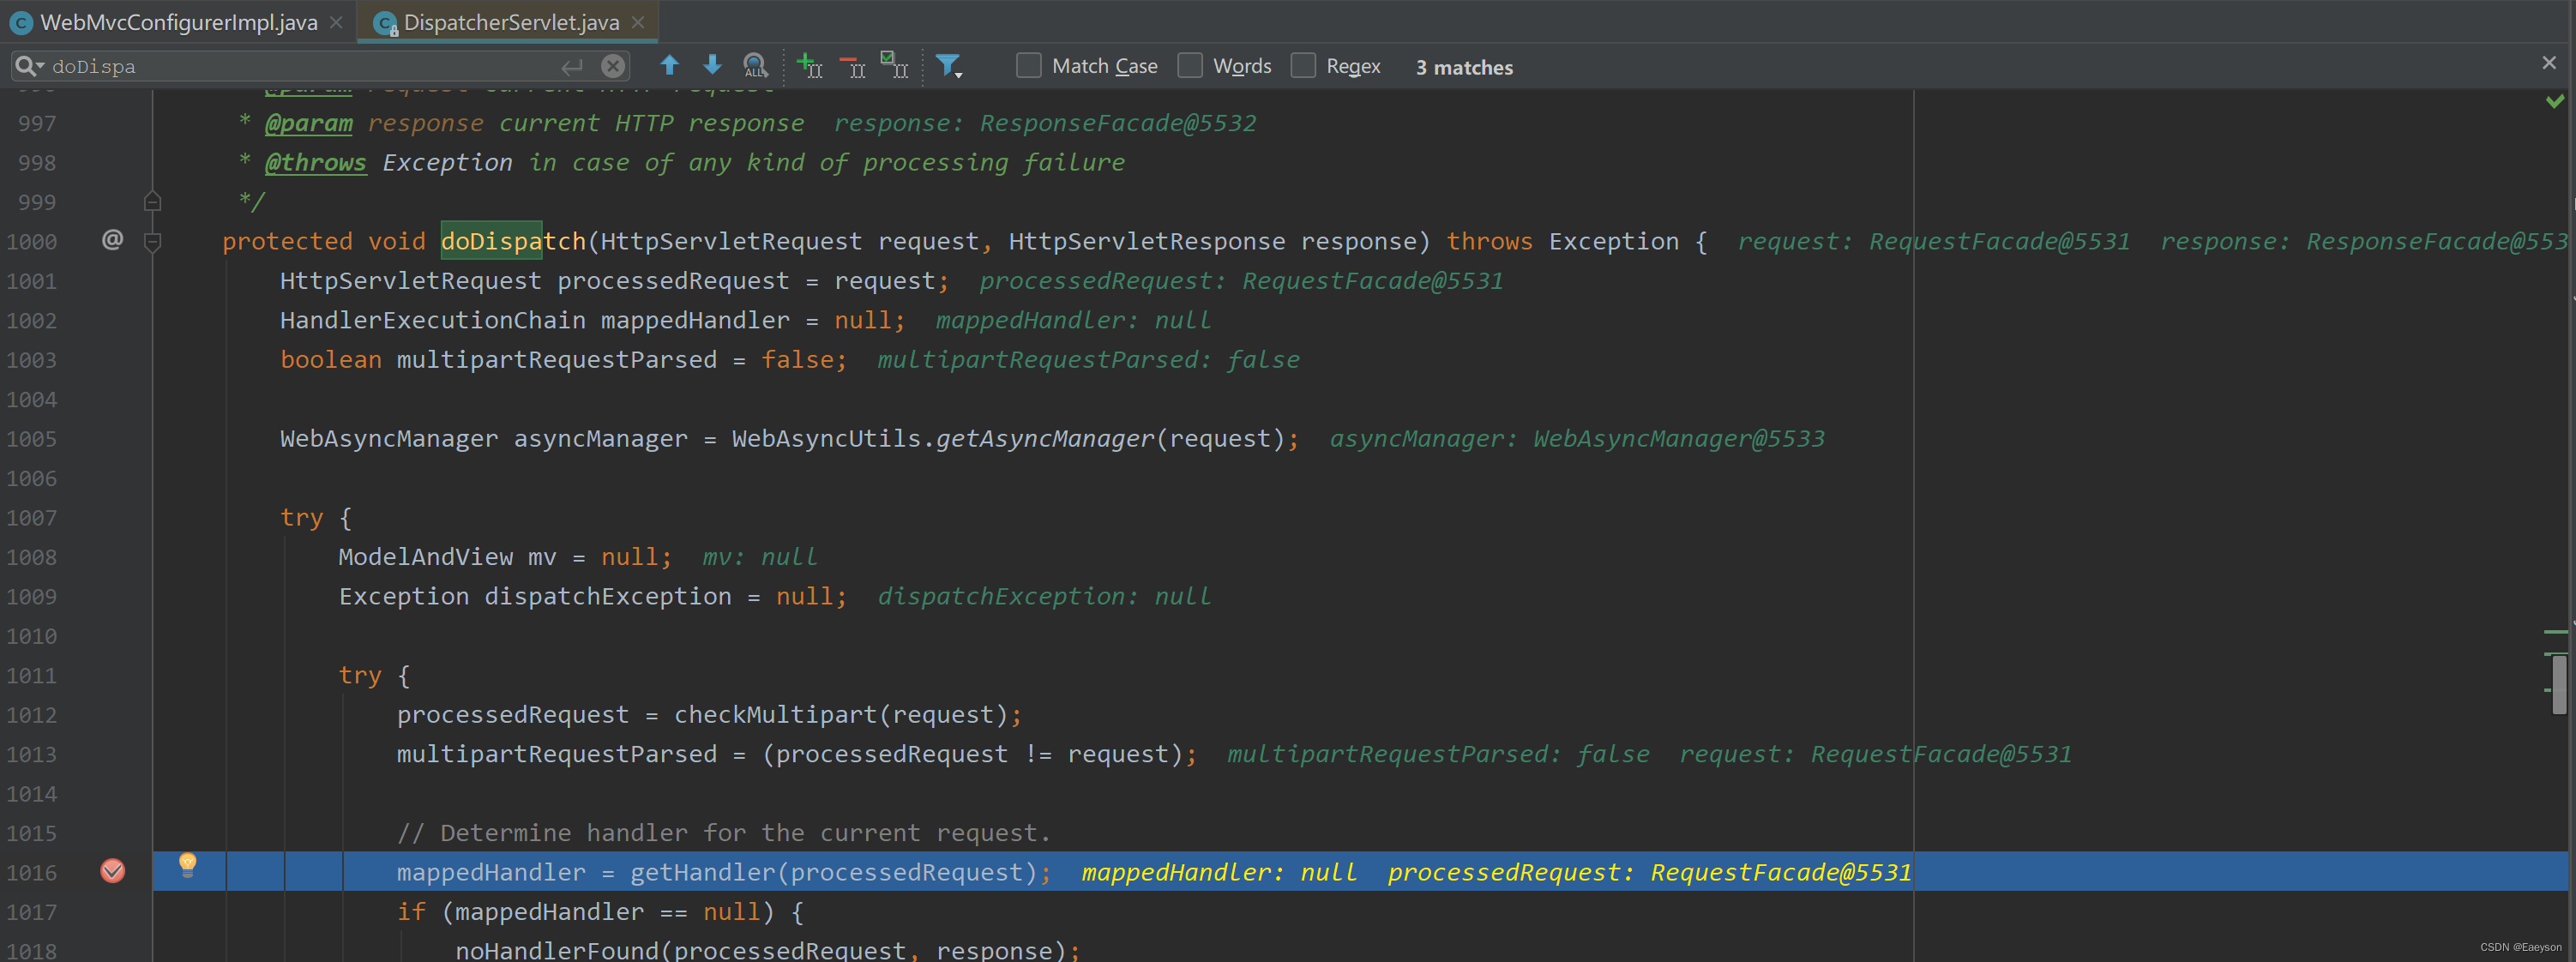Close the DispatcherServlet.java tab
The image size is (2576, 962).
[x=638, y=22]
